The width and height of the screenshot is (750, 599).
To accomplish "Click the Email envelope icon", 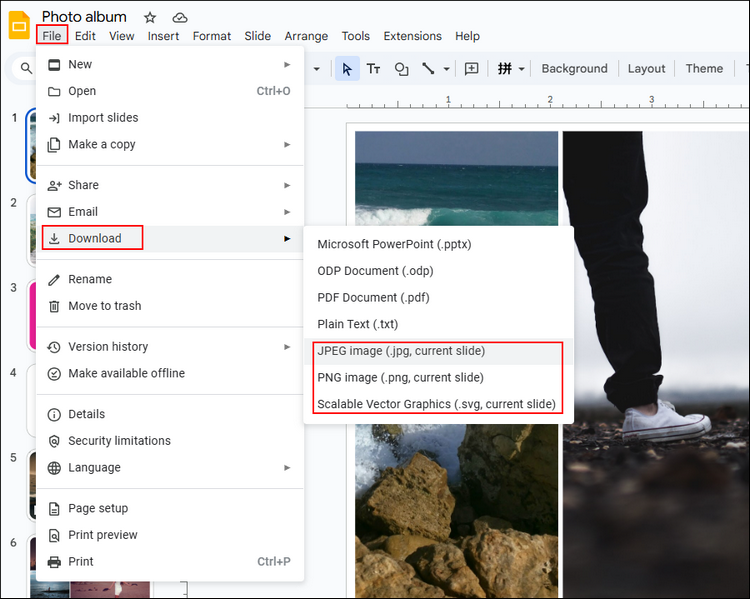I will [x=54, y=212].
